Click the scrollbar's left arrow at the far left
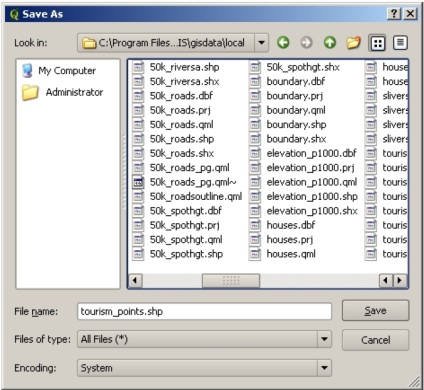This screenshot has height=390, width=424. (135, 281)
